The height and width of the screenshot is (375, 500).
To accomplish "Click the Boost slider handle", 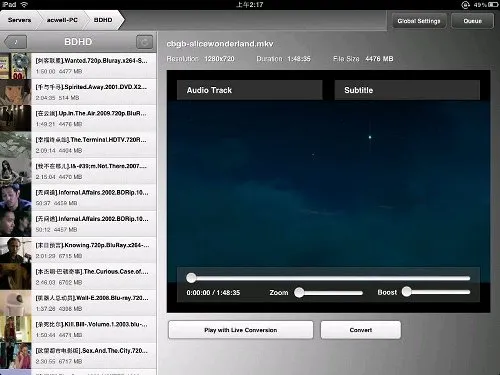I will pos(406,292).
